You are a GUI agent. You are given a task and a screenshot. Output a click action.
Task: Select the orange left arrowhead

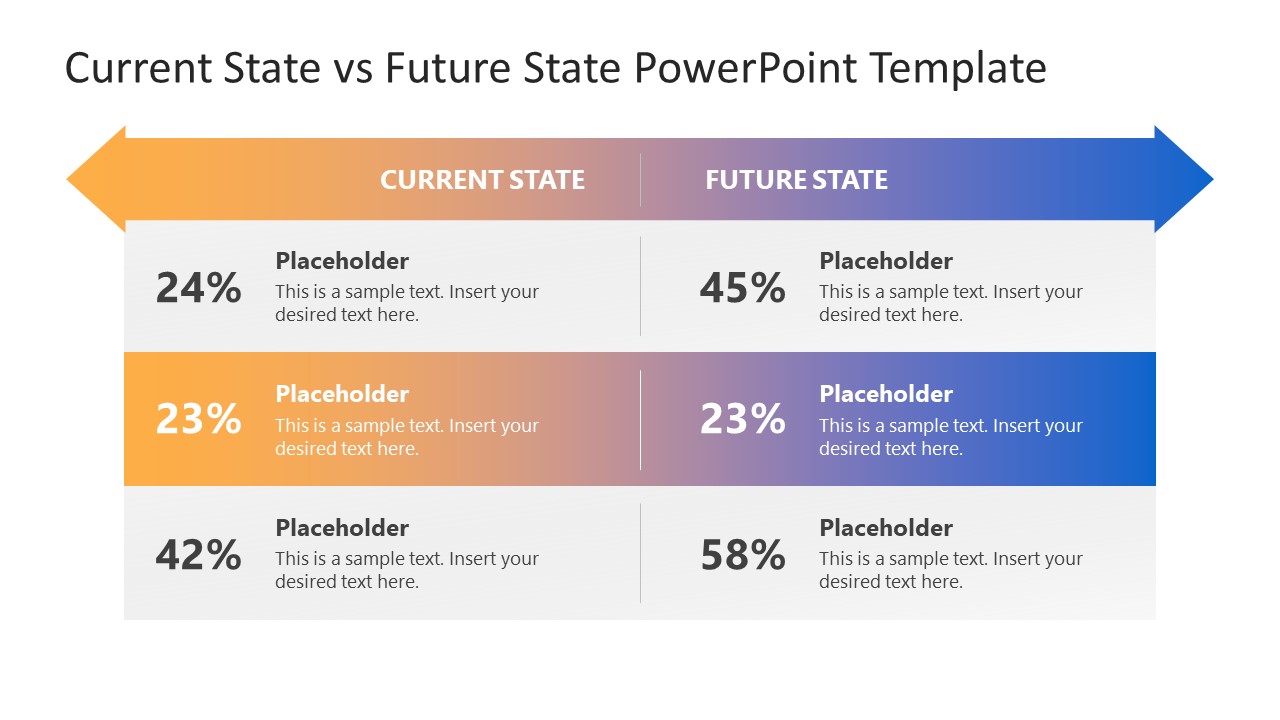[x=96, y=179]
